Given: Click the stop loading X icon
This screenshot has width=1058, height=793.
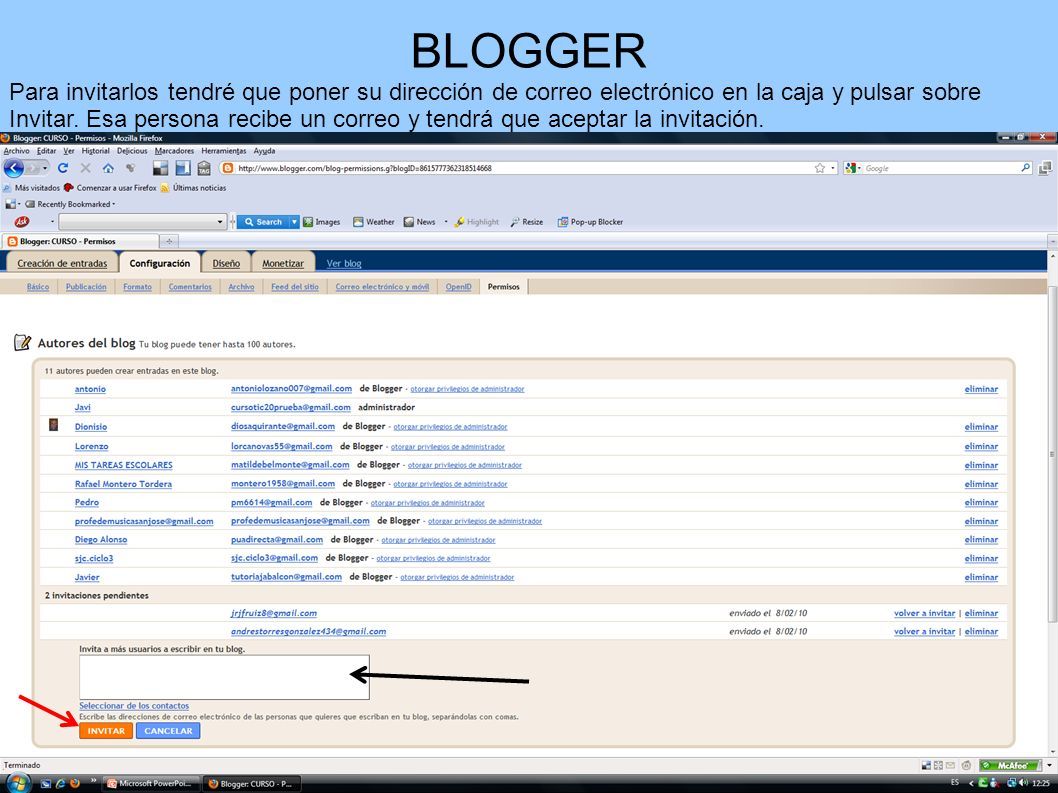Looking at the screenshot, I should pyautogui.click(x=86, y=168).
